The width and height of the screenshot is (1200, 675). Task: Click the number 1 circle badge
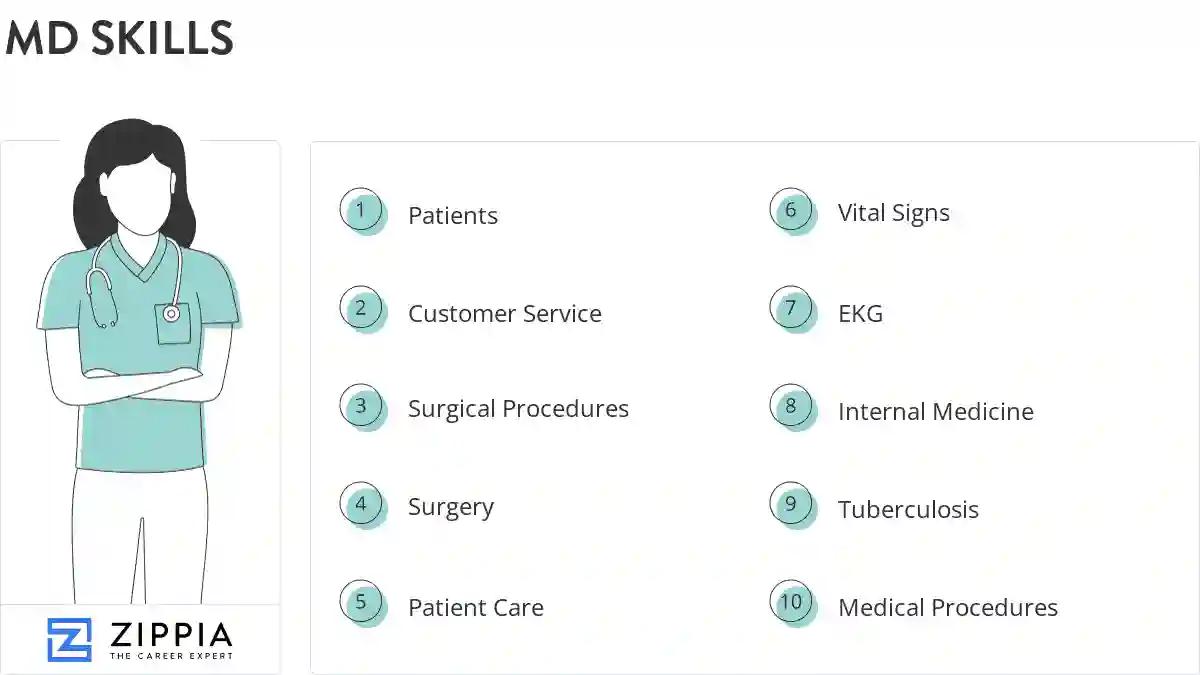tap(361, 210)
